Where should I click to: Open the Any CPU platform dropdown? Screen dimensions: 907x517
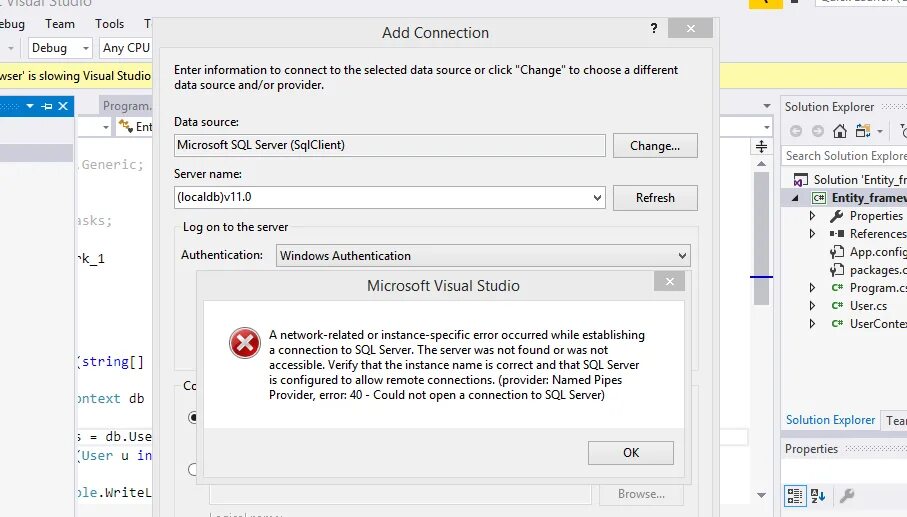[126, 48]
